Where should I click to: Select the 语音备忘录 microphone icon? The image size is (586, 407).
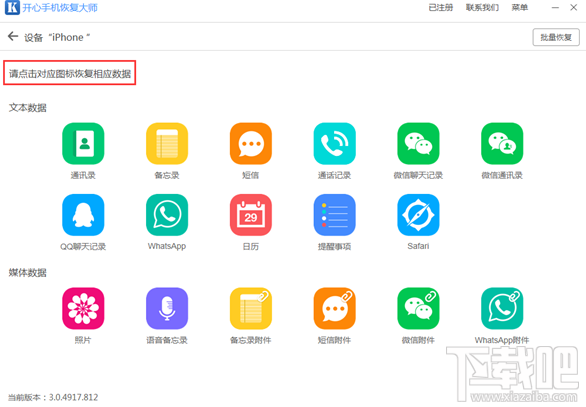(167, 308)
